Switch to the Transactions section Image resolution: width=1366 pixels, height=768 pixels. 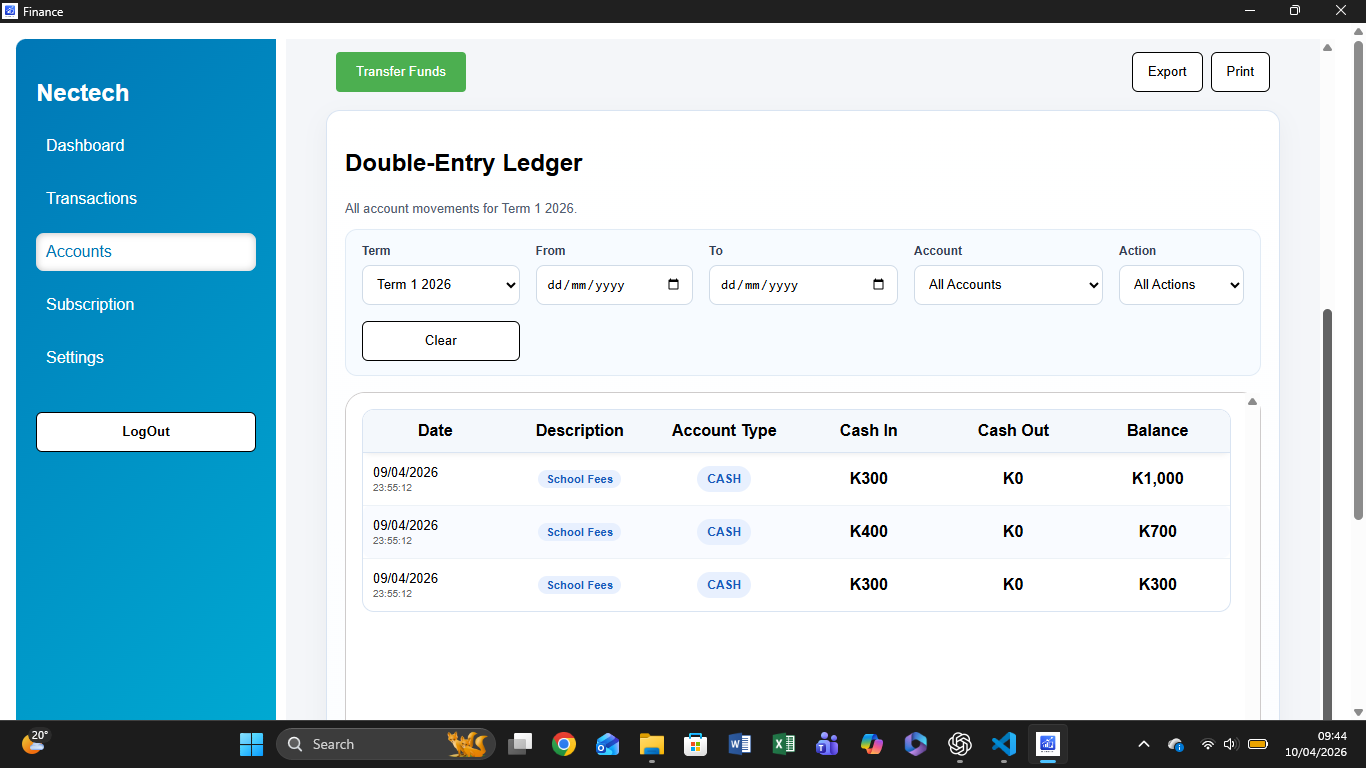[x=91, y=198]
